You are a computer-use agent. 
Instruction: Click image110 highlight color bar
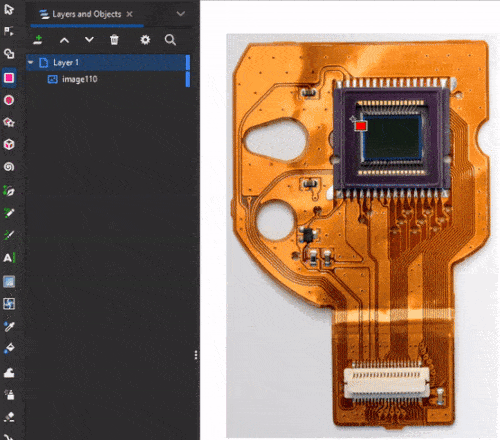[188, 79]
